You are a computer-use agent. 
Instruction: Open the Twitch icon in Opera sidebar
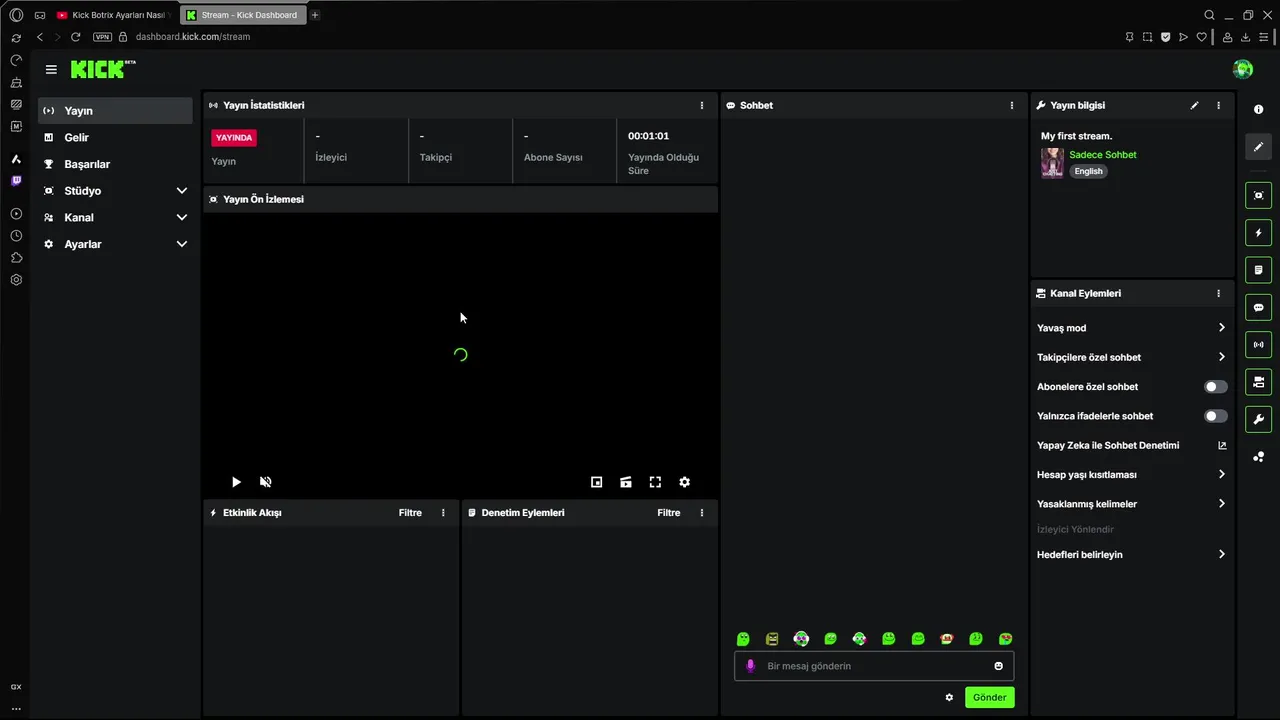tap(16, 181)
